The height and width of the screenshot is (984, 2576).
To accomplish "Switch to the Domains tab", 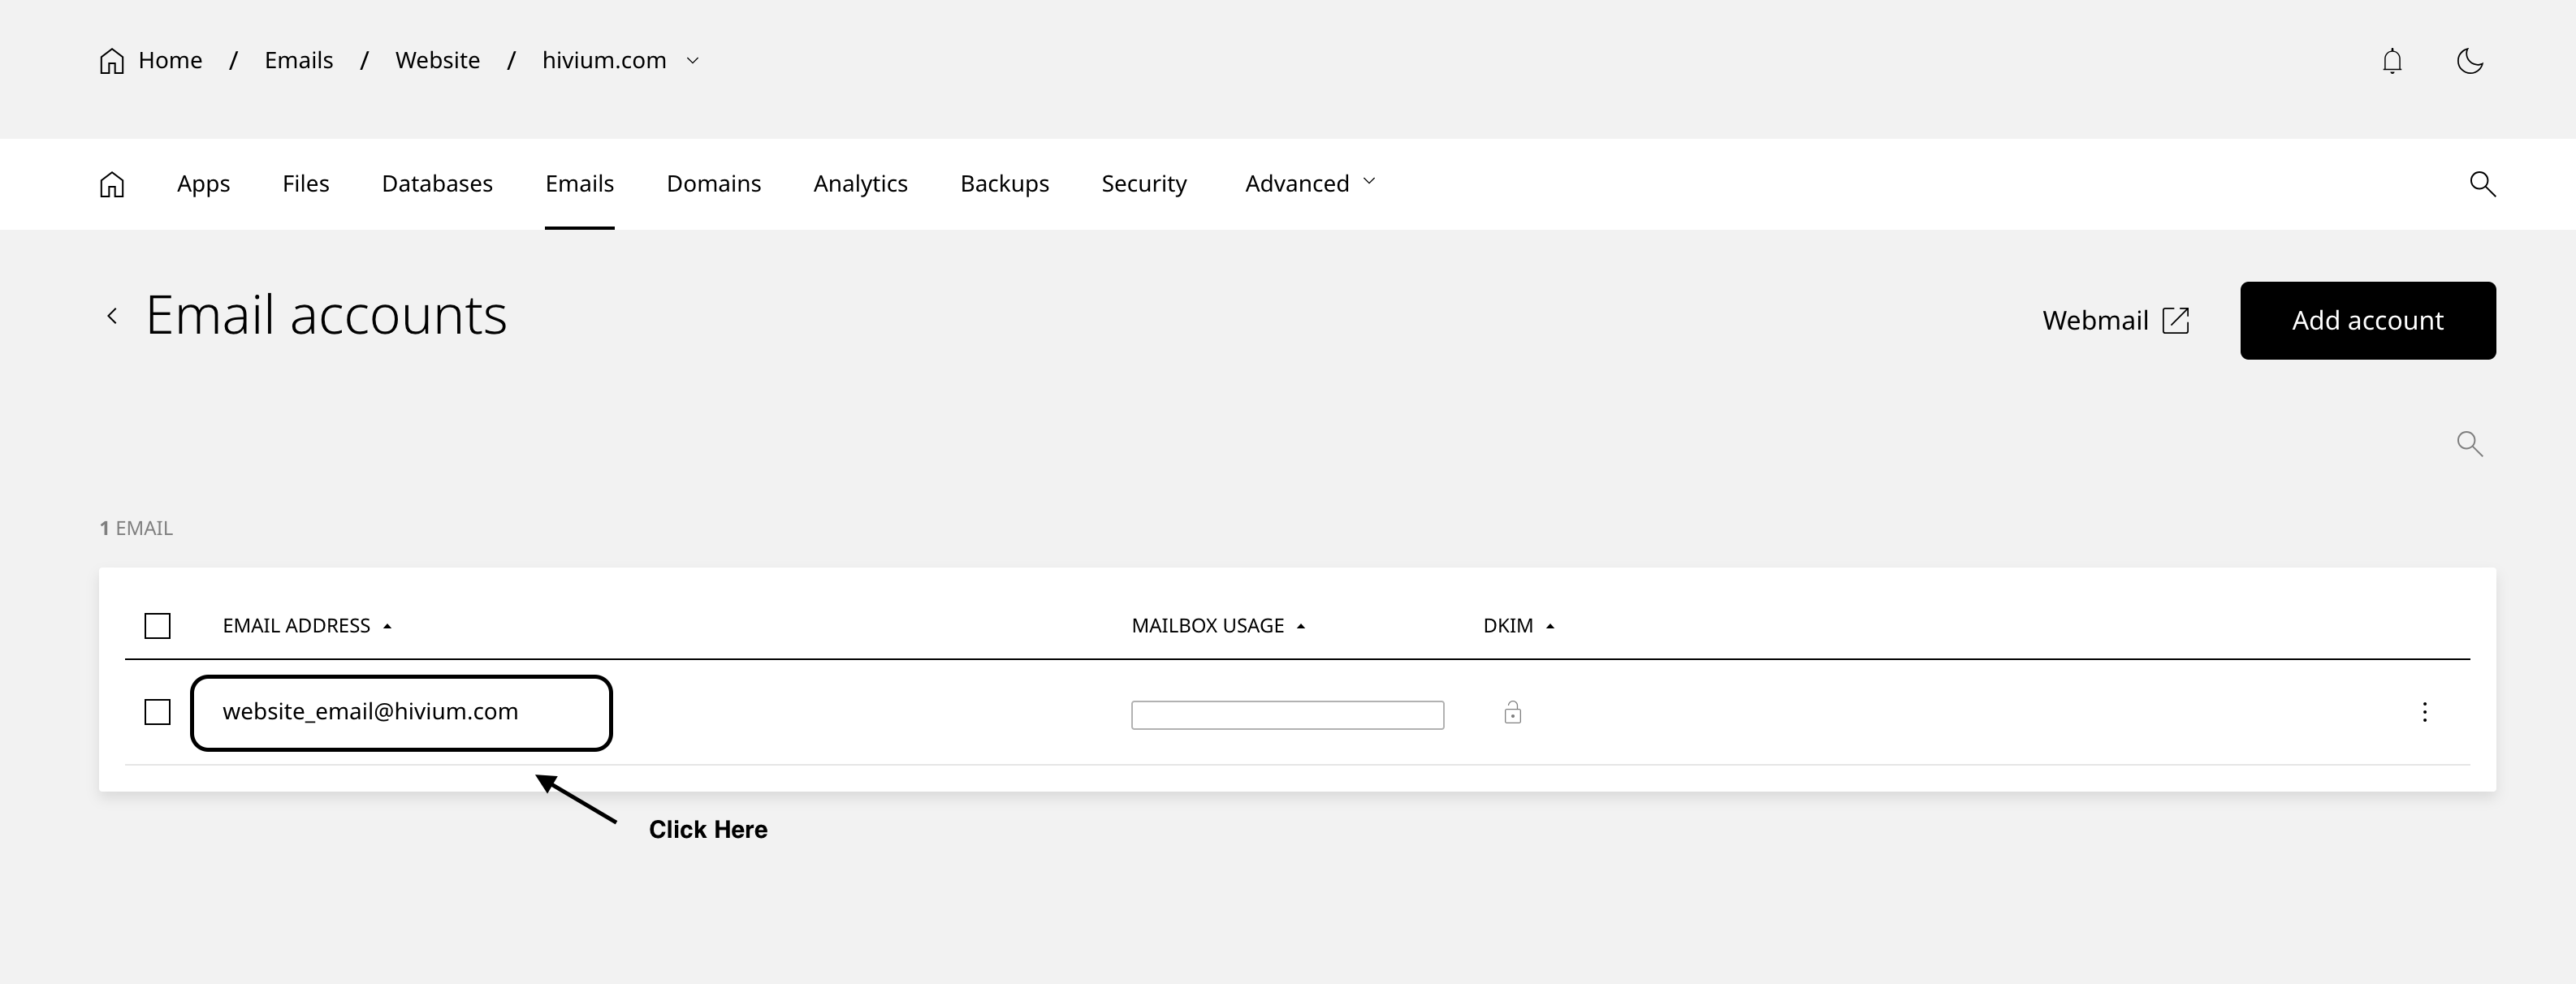I will (x=713, y=184).
